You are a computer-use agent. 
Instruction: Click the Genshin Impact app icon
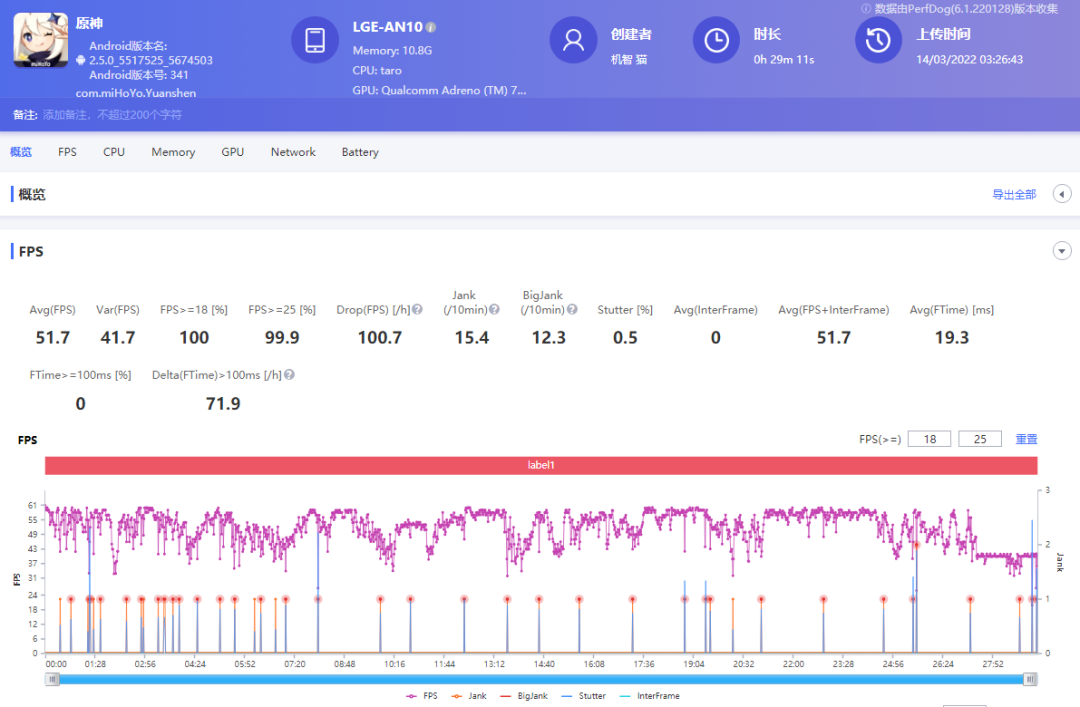(41, 41)
